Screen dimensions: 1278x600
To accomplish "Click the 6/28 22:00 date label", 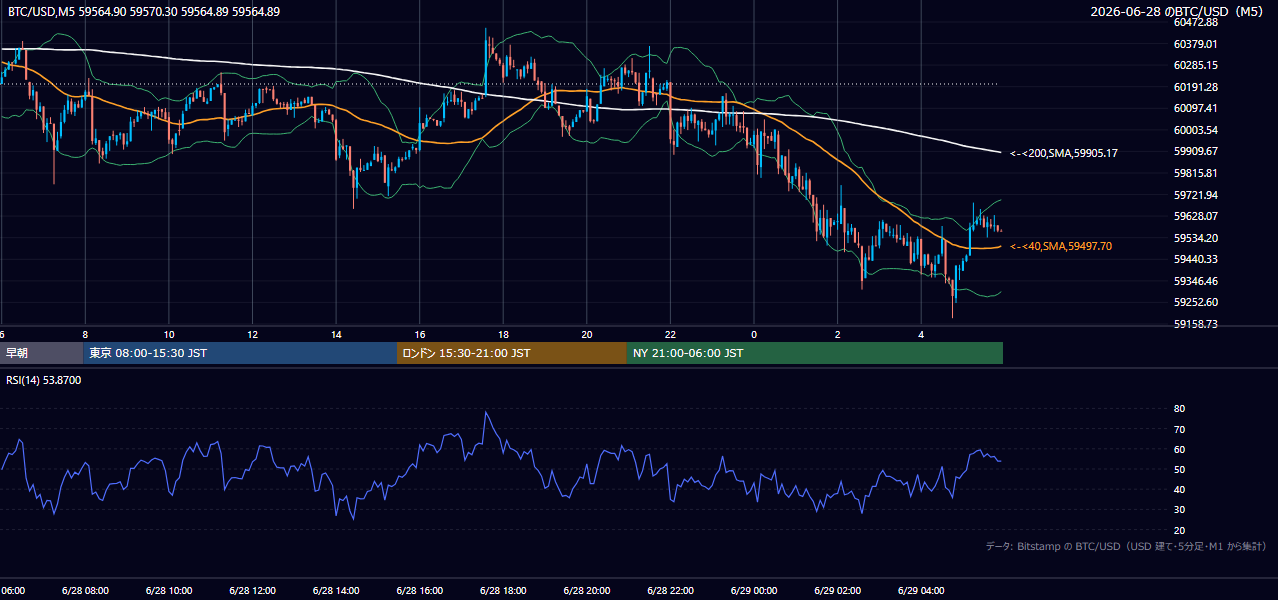I will pos(670,591).
